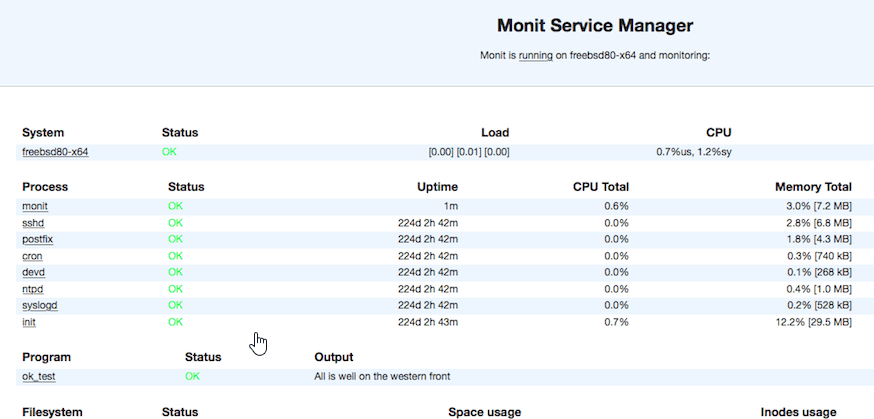Click the Uptime column header
Viewport: 874px width, 419px height.
click(437, 186)
